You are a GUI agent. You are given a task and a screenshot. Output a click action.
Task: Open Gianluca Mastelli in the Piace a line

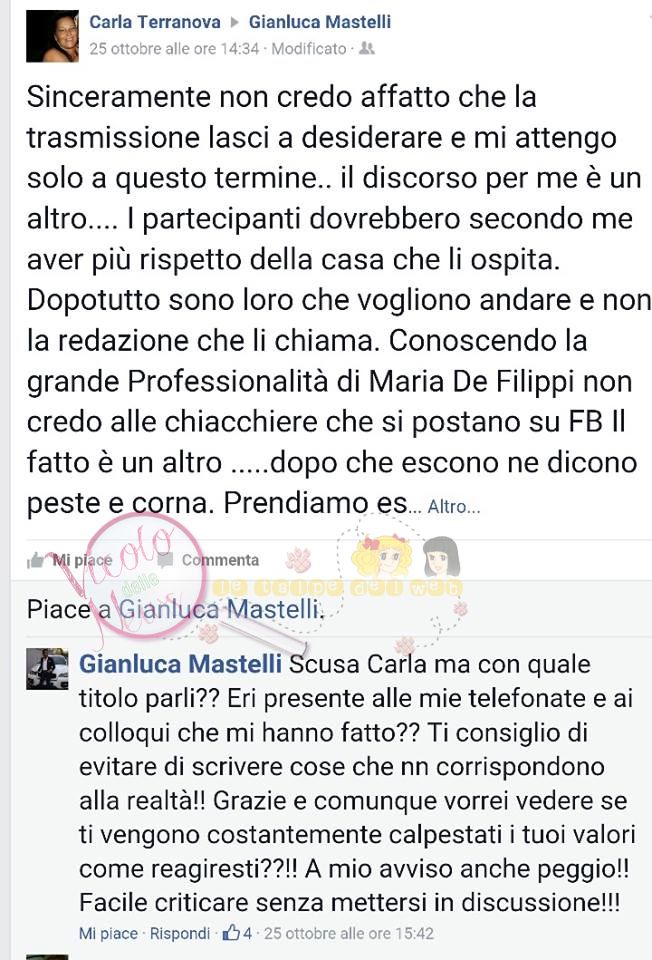(x=219, y=609)
